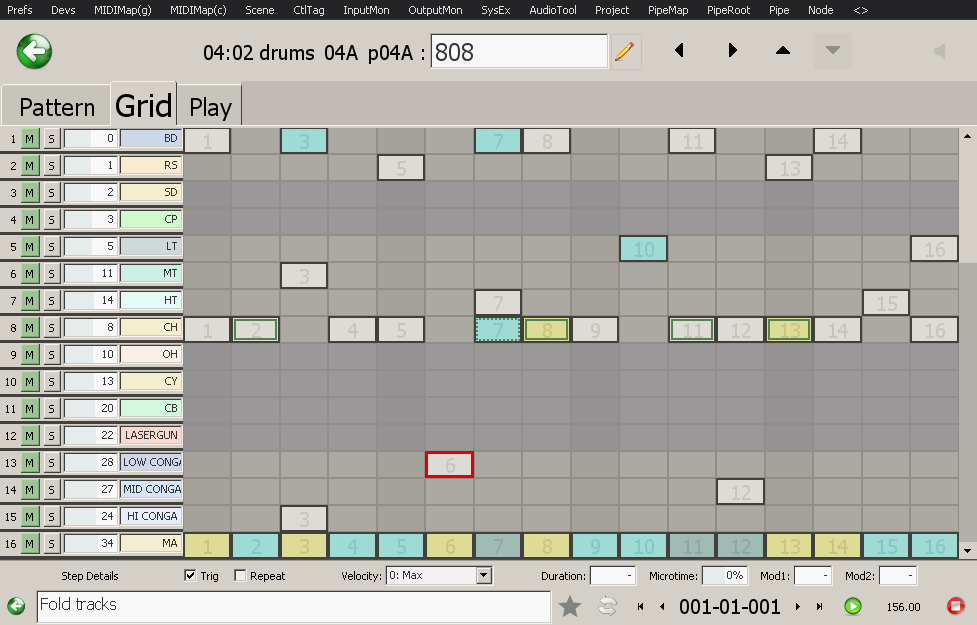This screenshot has height=625, width=977.
Task: Click the green back arrow icon
Action: pos(35,51)
